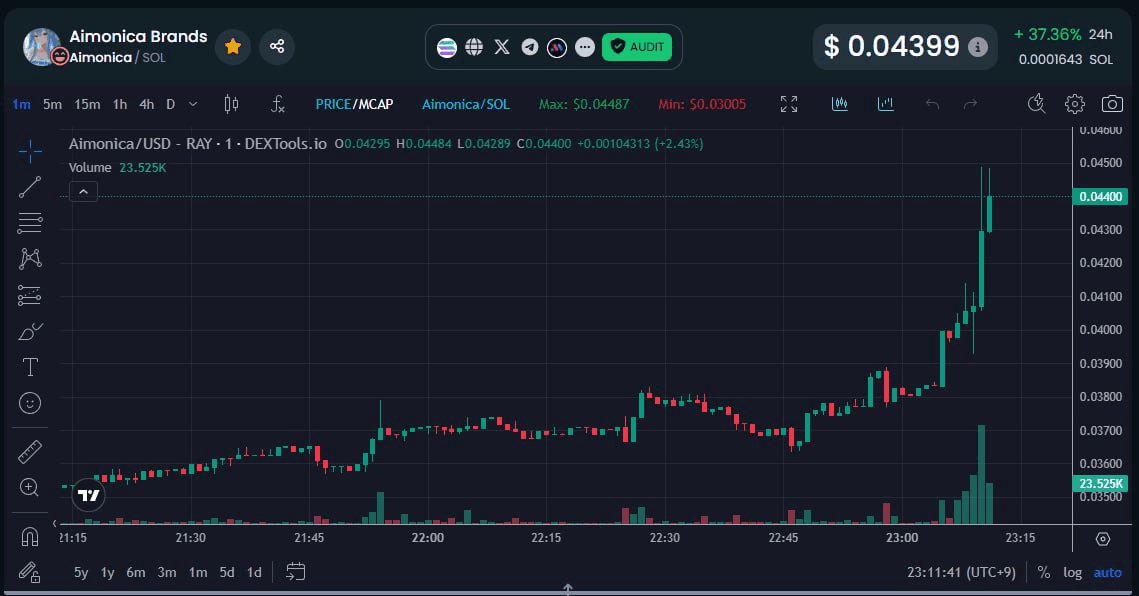Screen dimensions: 1139x596
Task: Switch to the 5m timeframe
Action: 52,104
